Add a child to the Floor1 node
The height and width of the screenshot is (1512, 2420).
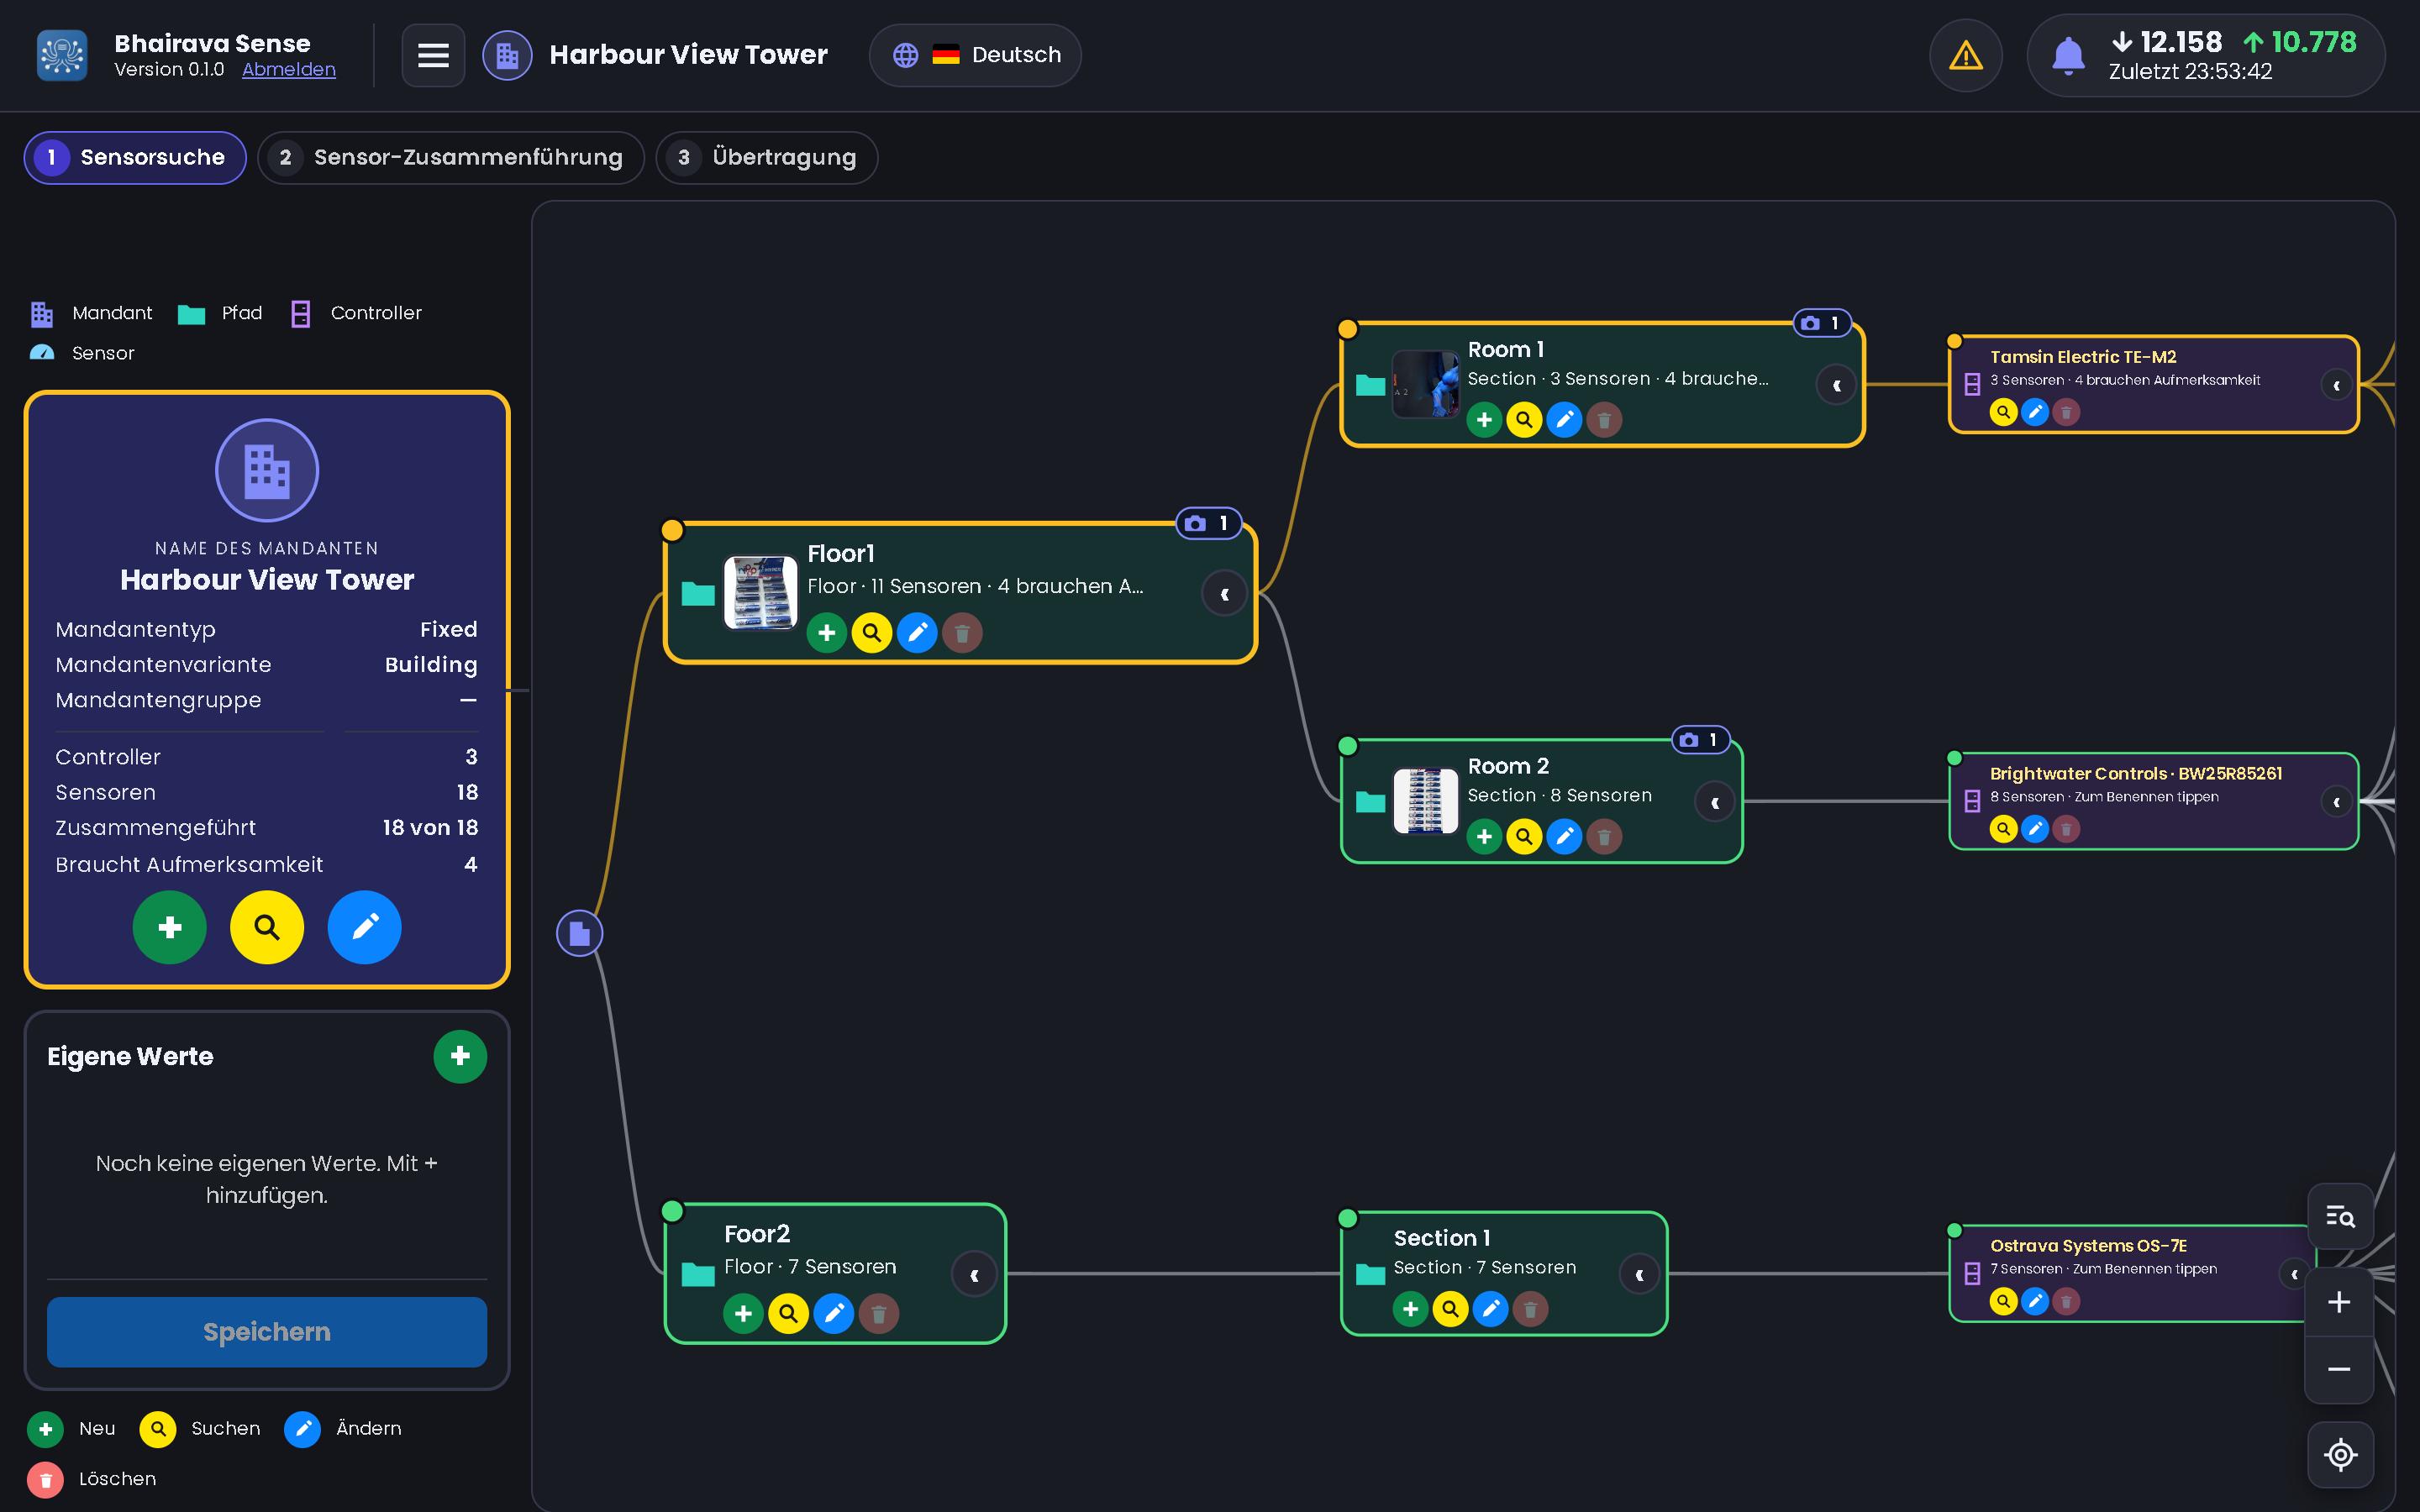(x=827, y=633)
